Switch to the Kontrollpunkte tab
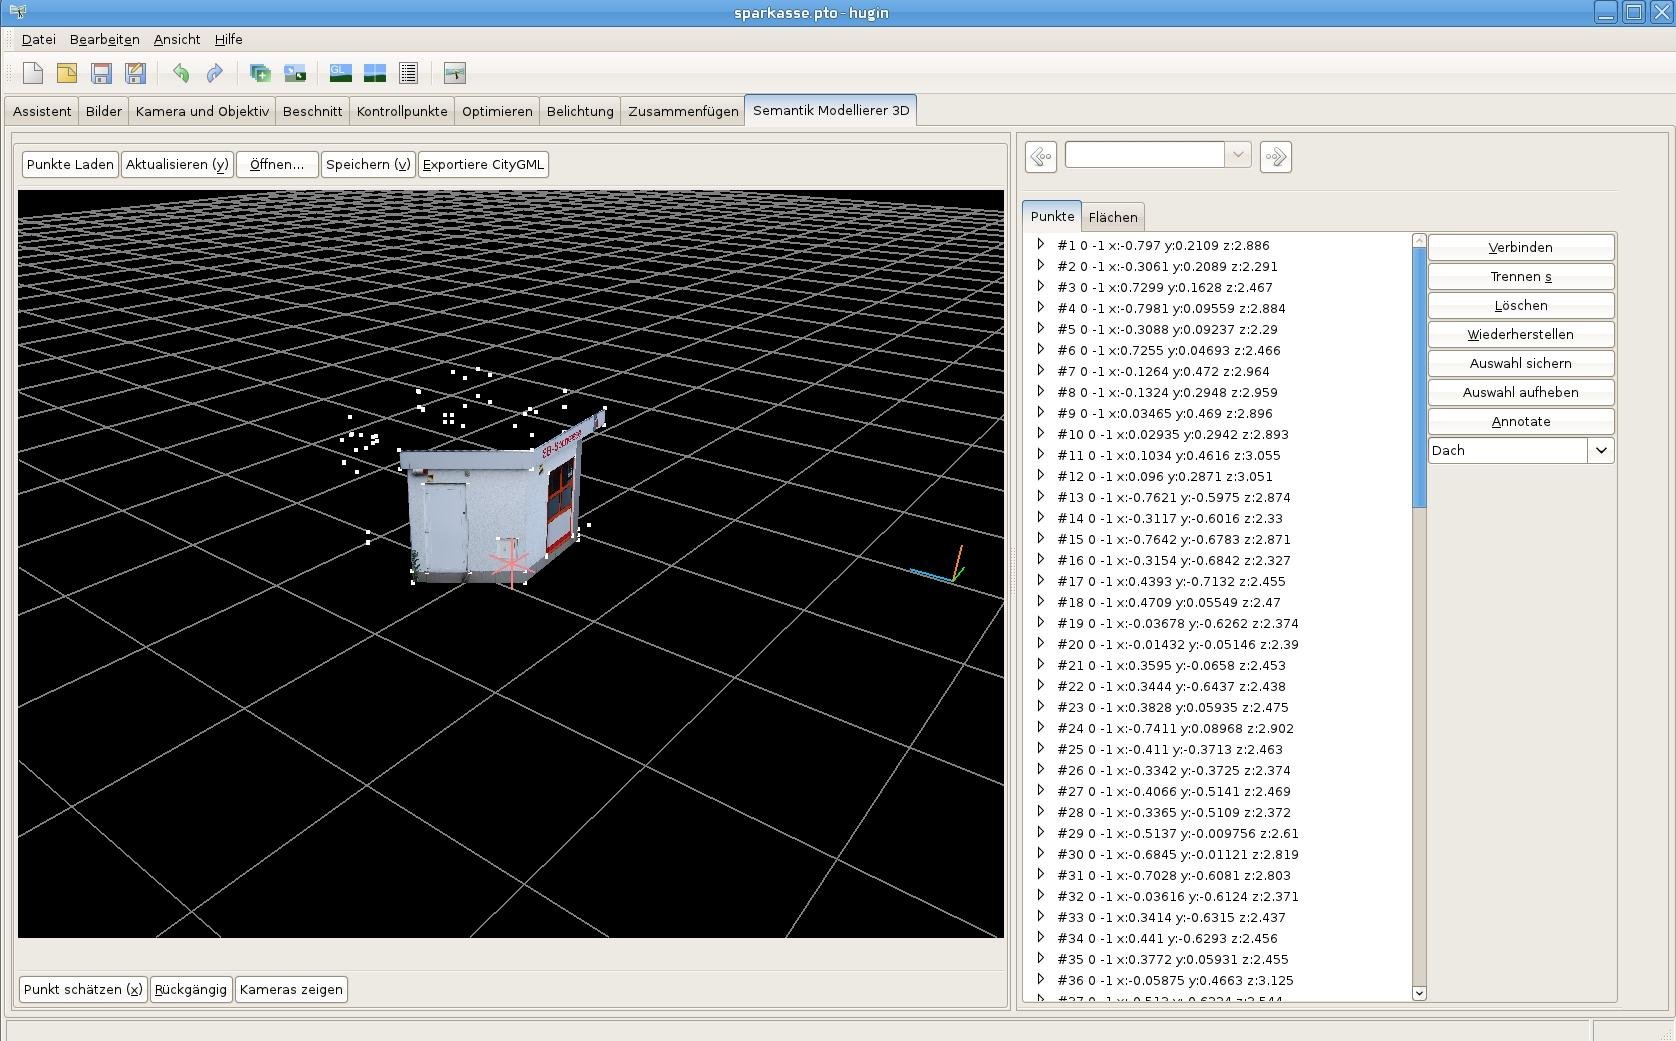 pyautogui.click(x=402, y=111)
